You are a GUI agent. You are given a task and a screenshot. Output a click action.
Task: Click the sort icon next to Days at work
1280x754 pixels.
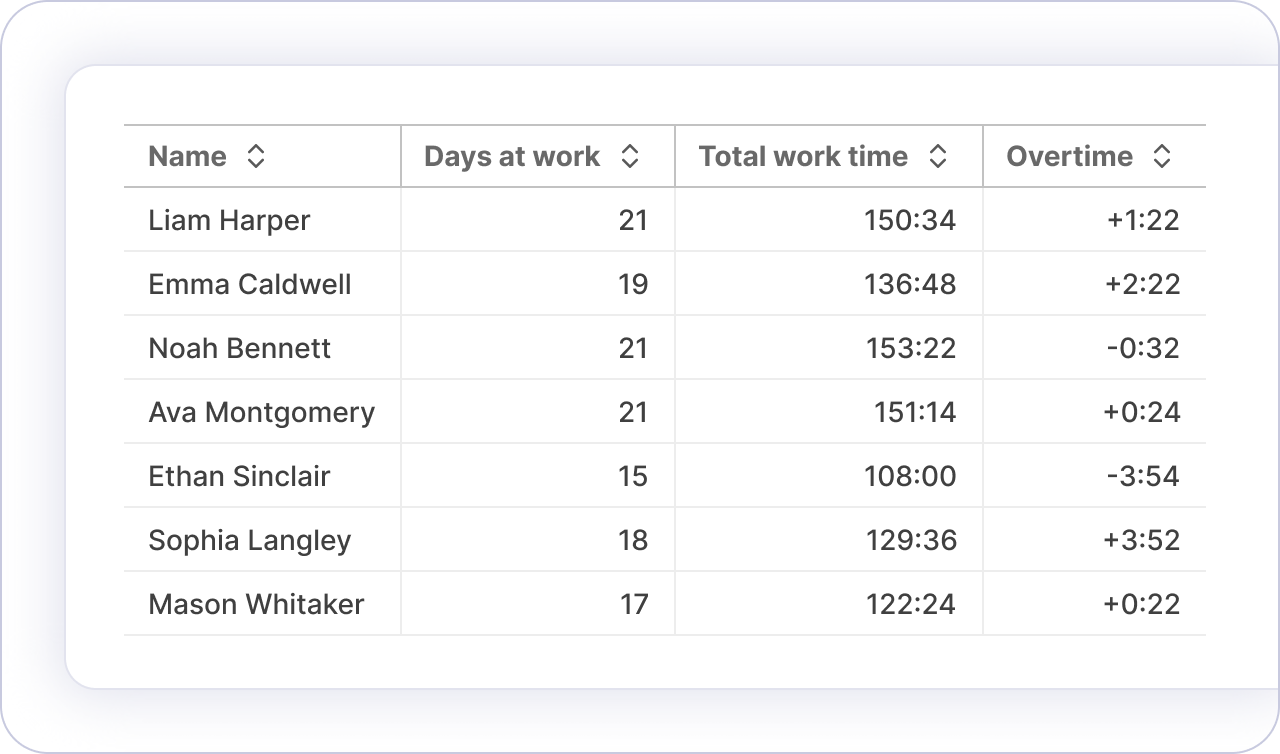(629, 156)
